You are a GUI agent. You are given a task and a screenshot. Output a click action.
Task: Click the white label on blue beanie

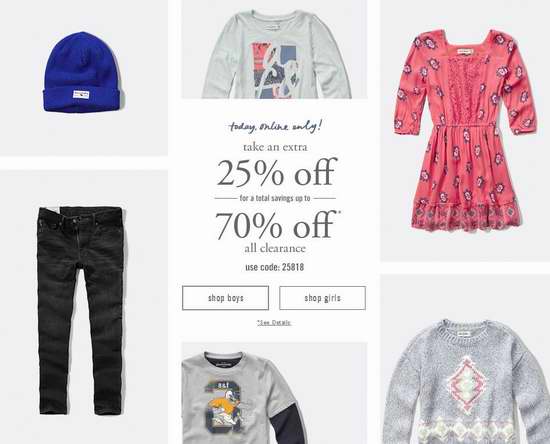click(x=81, y=95)
